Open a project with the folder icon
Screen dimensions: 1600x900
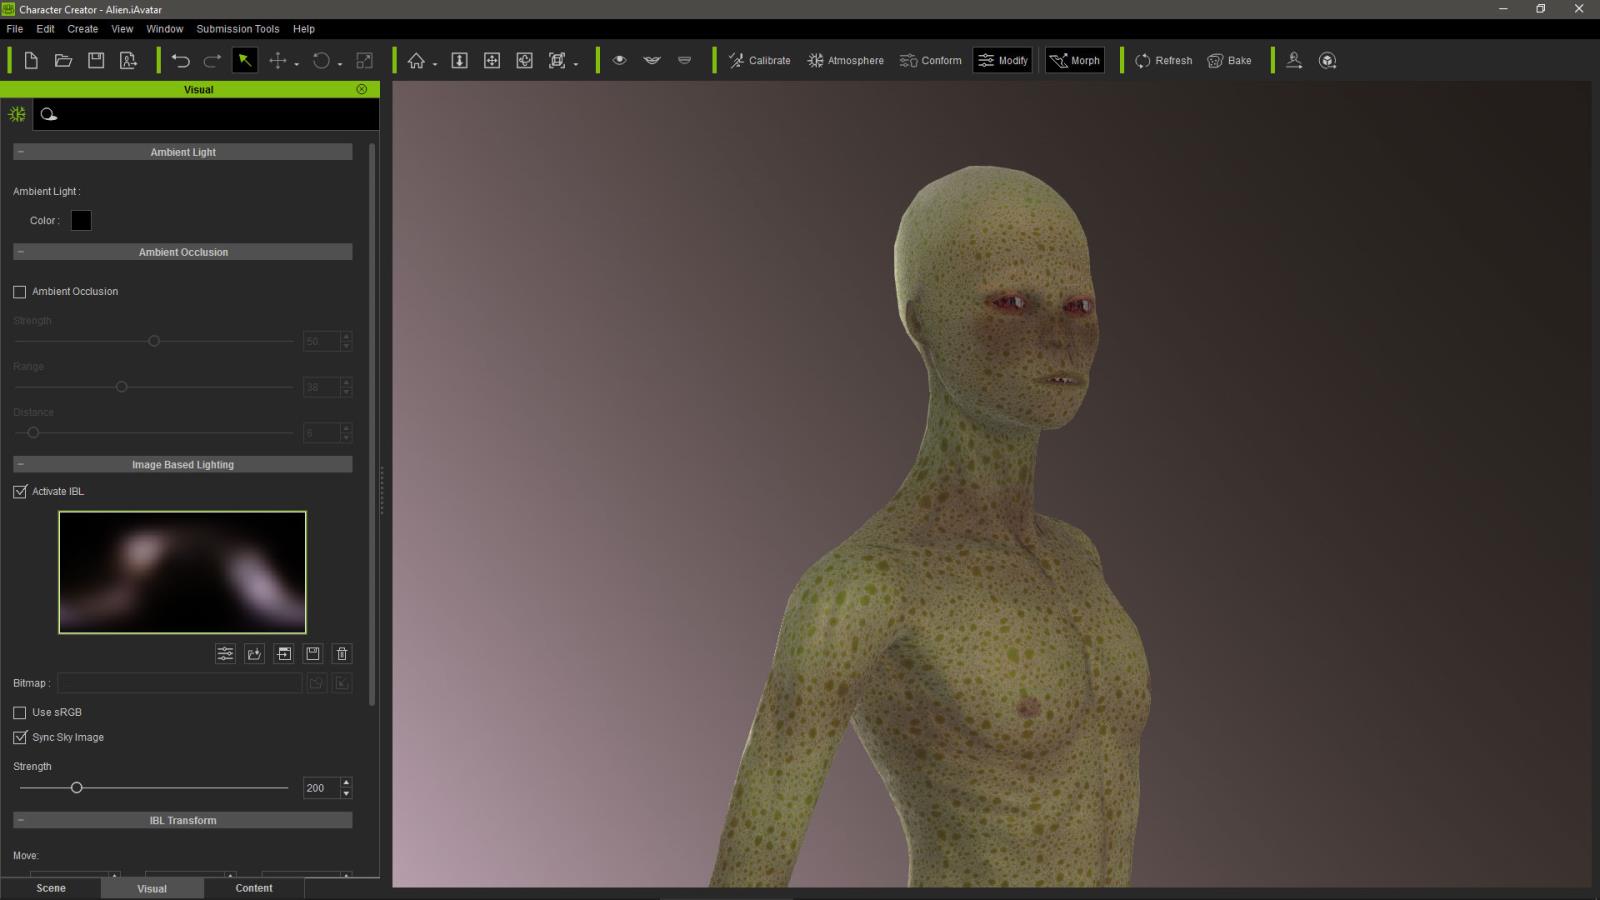pos(63,60)
